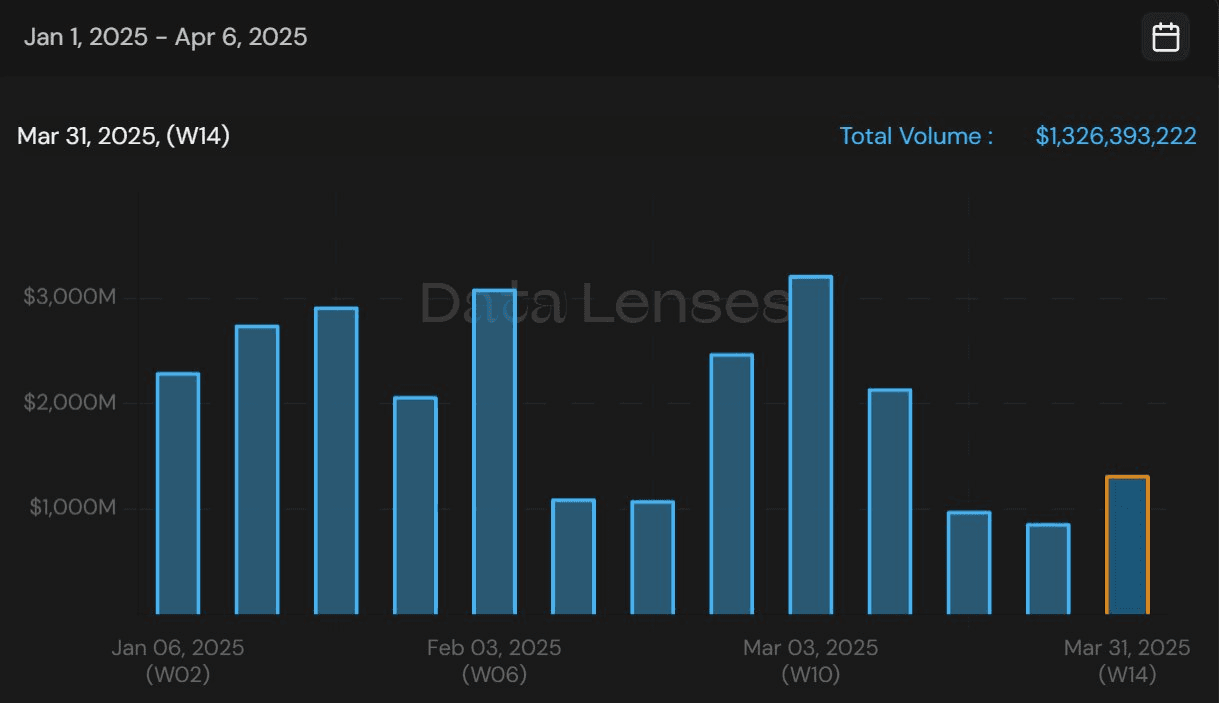Click the $1,000M axis label
Viewport: 1219px width, 703px height.
click(x=73, y=507)
